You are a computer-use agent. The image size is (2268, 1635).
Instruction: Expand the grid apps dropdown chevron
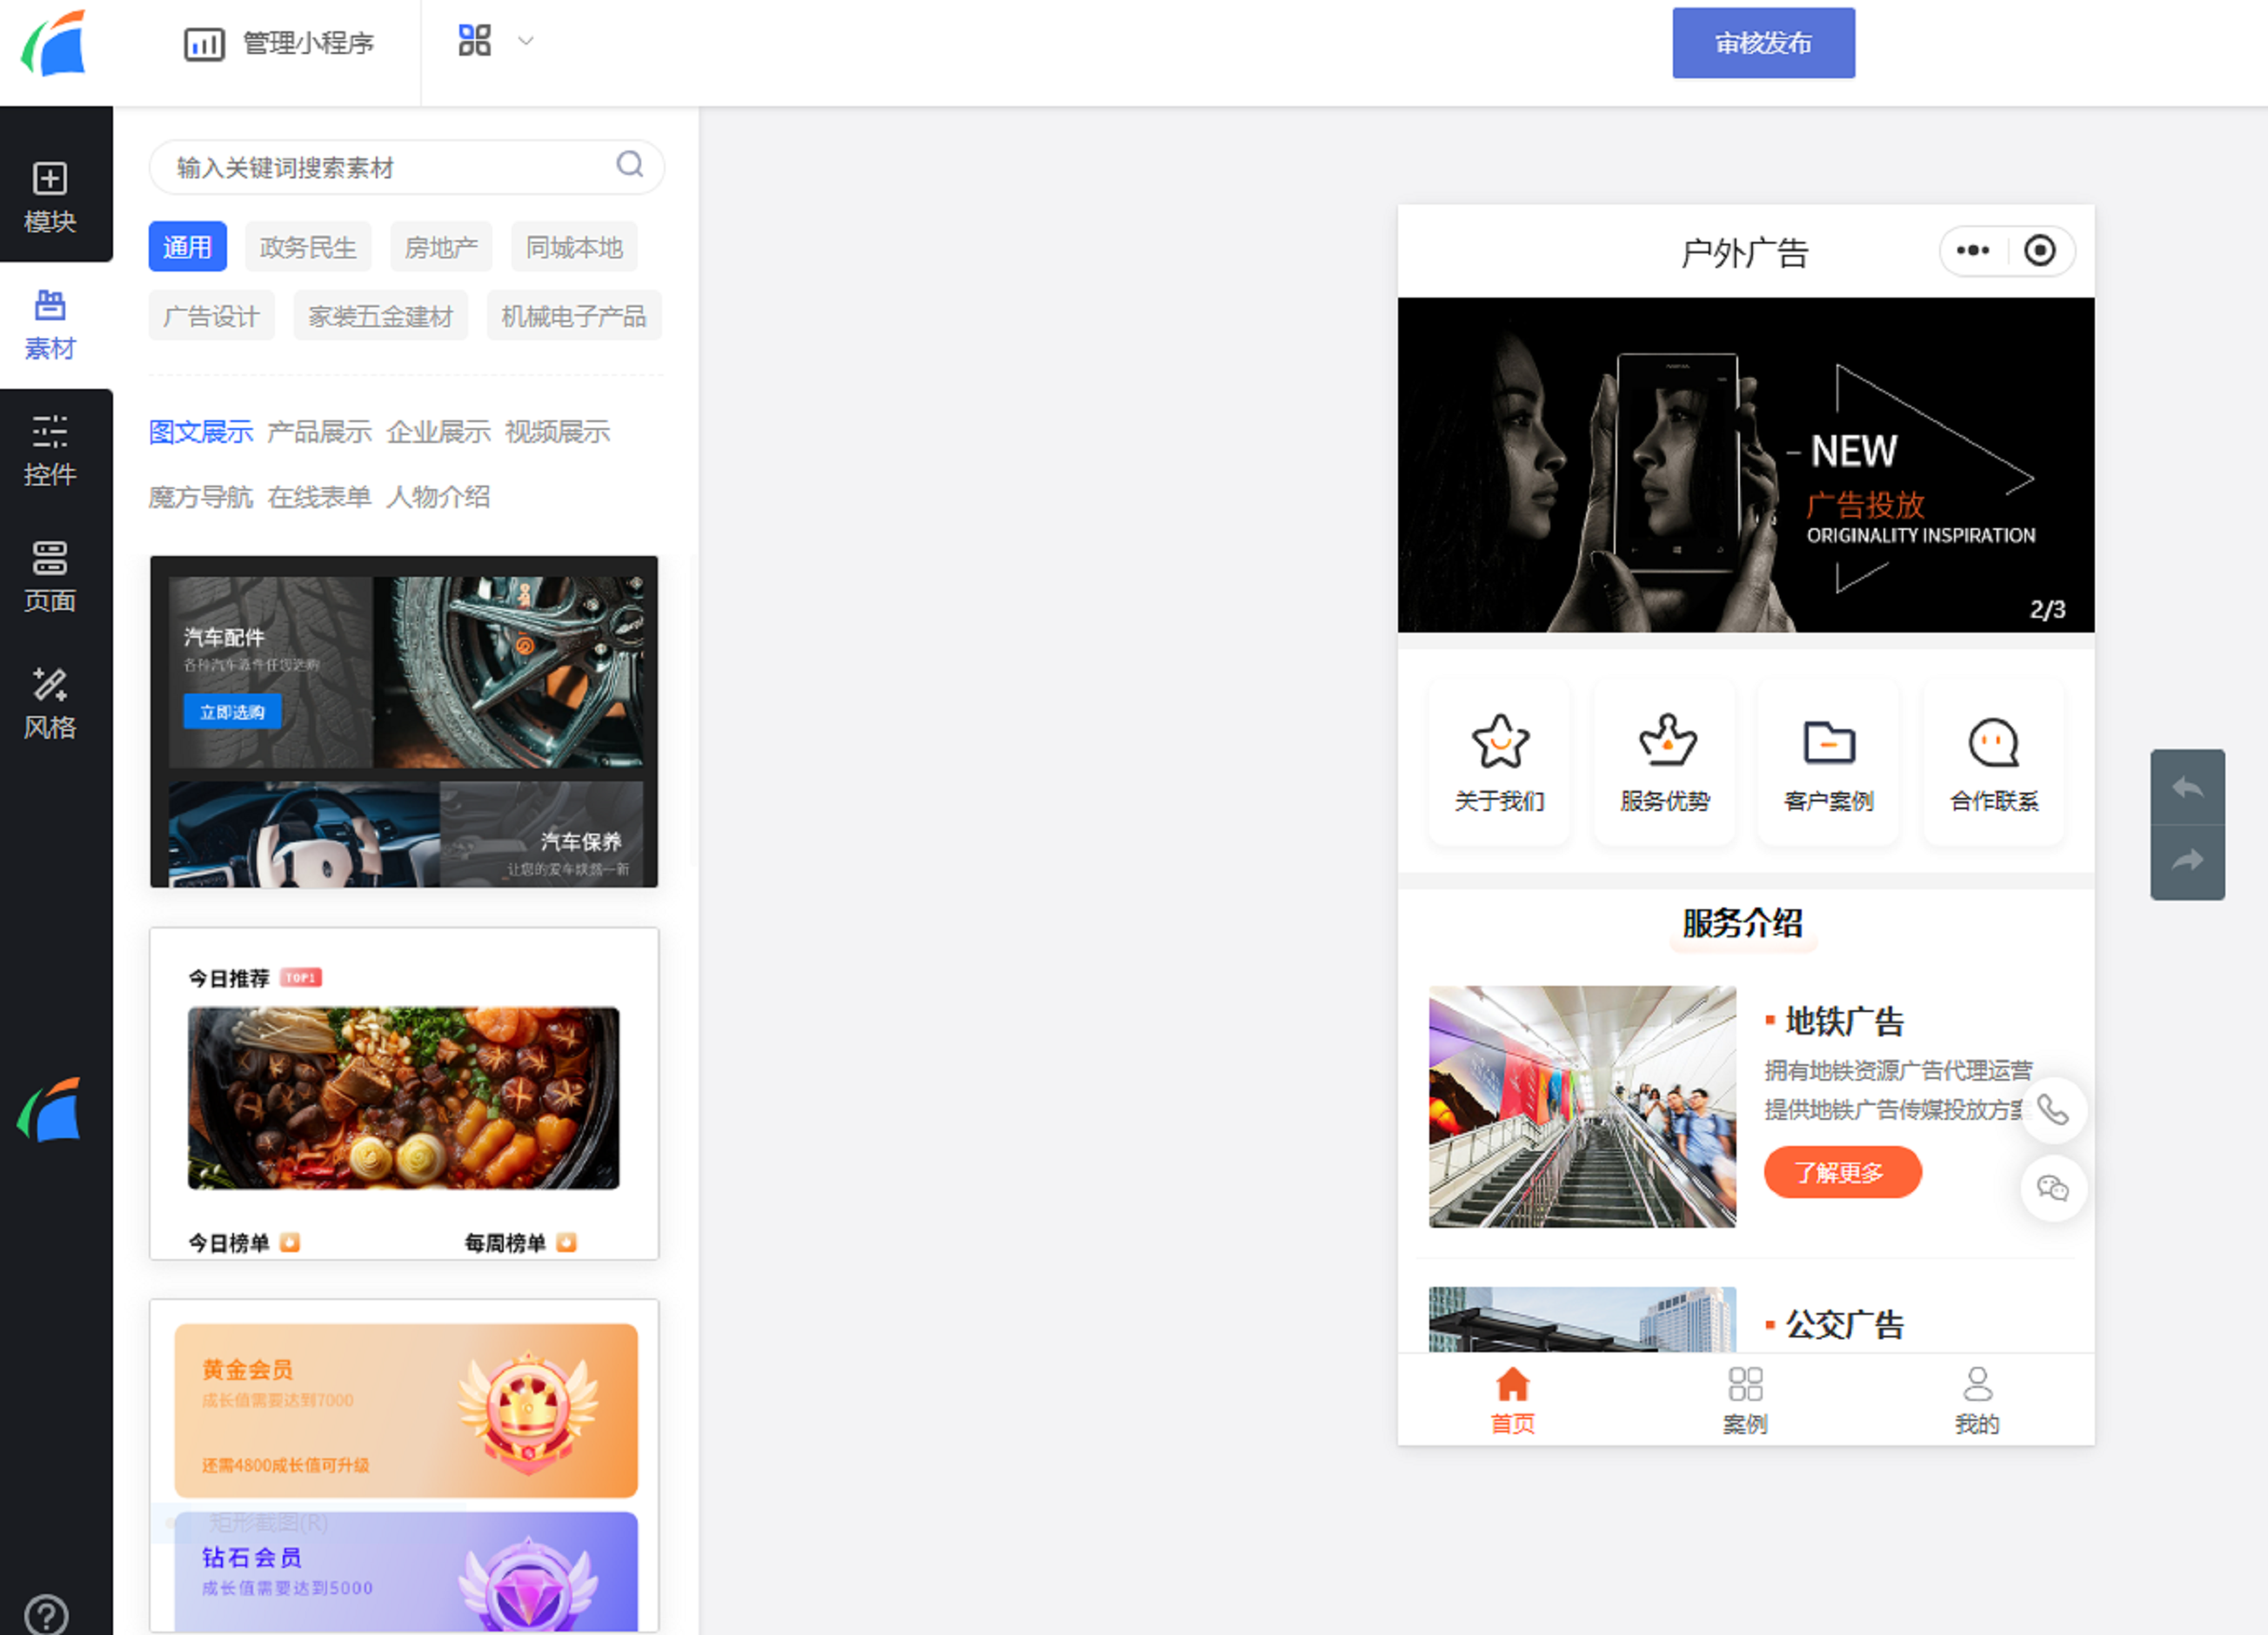[526, 41]
